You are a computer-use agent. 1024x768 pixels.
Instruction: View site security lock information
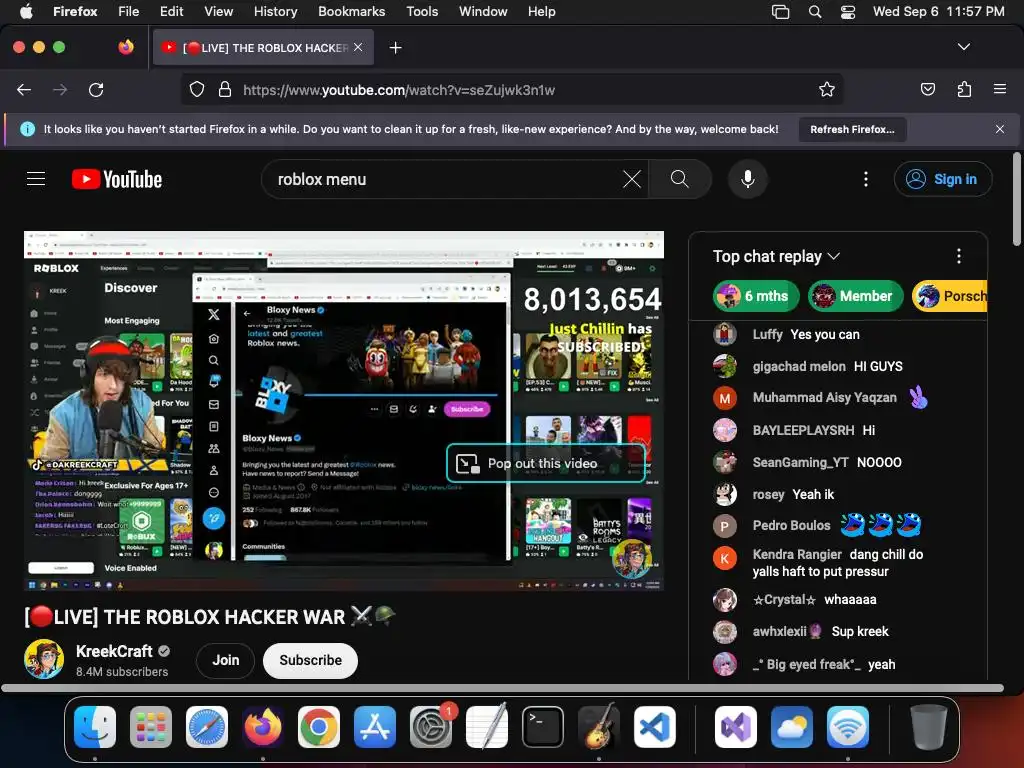click(x=225, y=89)
